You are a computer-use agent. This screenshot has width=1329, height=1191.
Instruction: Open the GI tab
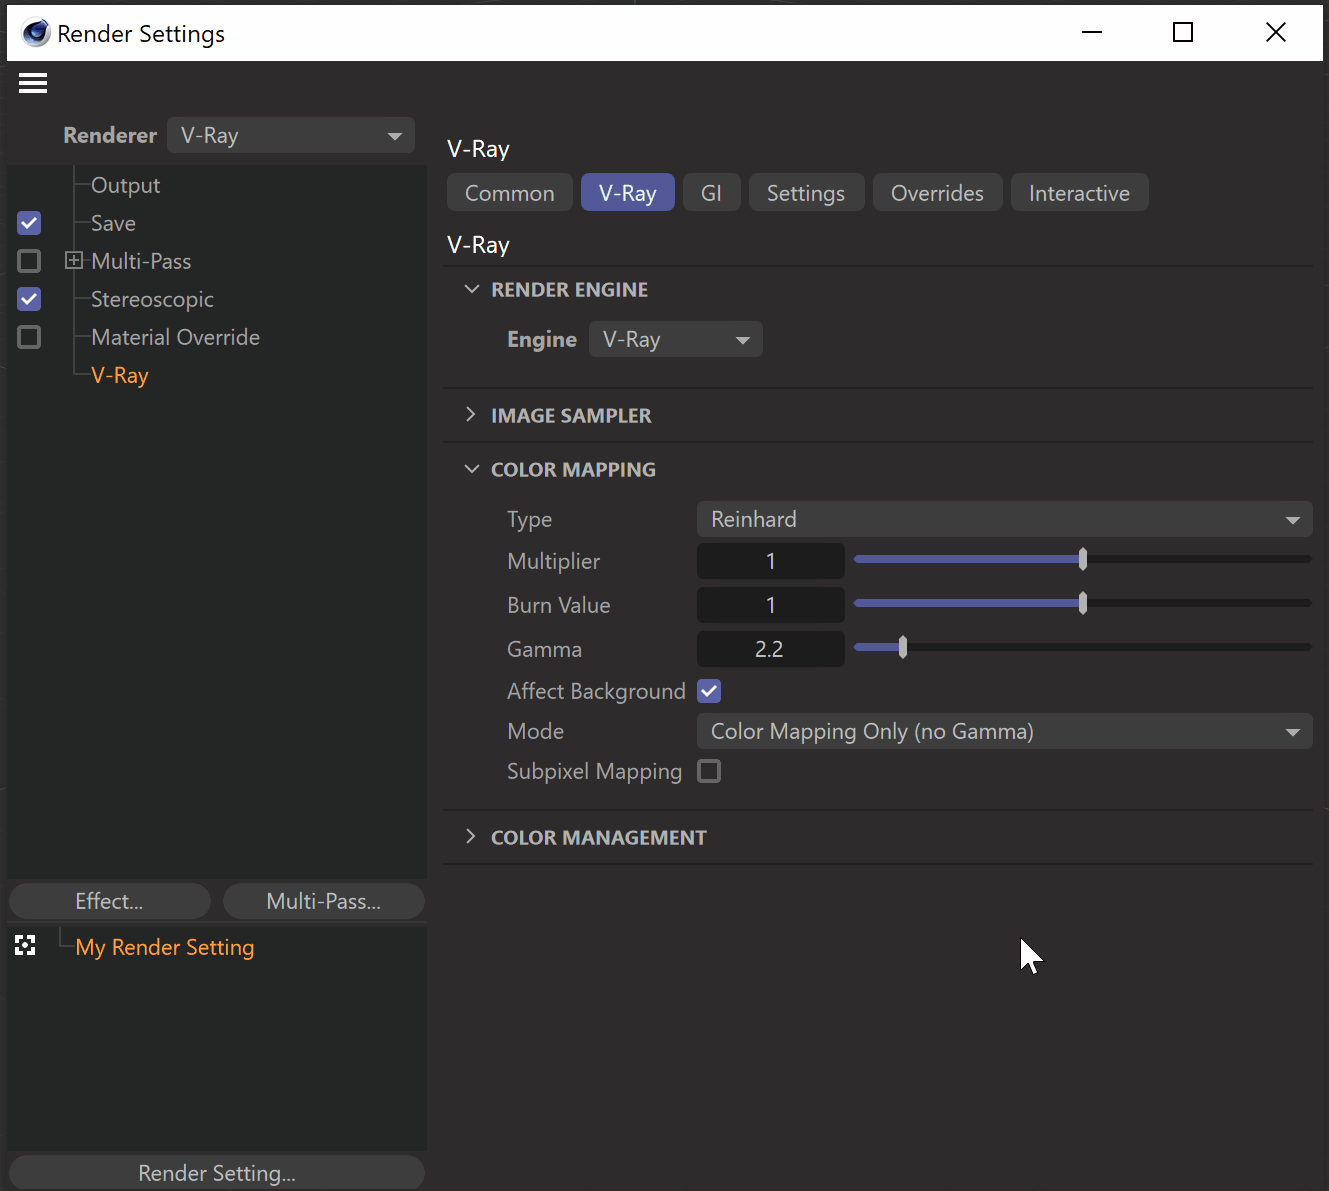(x=712, y=193)
